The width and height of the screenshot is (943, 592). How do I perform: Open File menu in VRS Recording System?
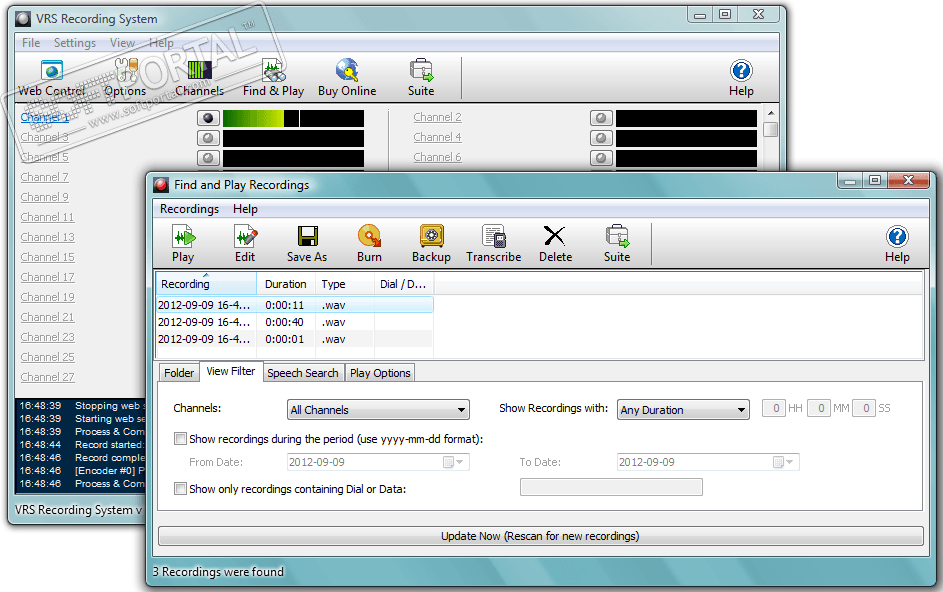tap(31, 43)
